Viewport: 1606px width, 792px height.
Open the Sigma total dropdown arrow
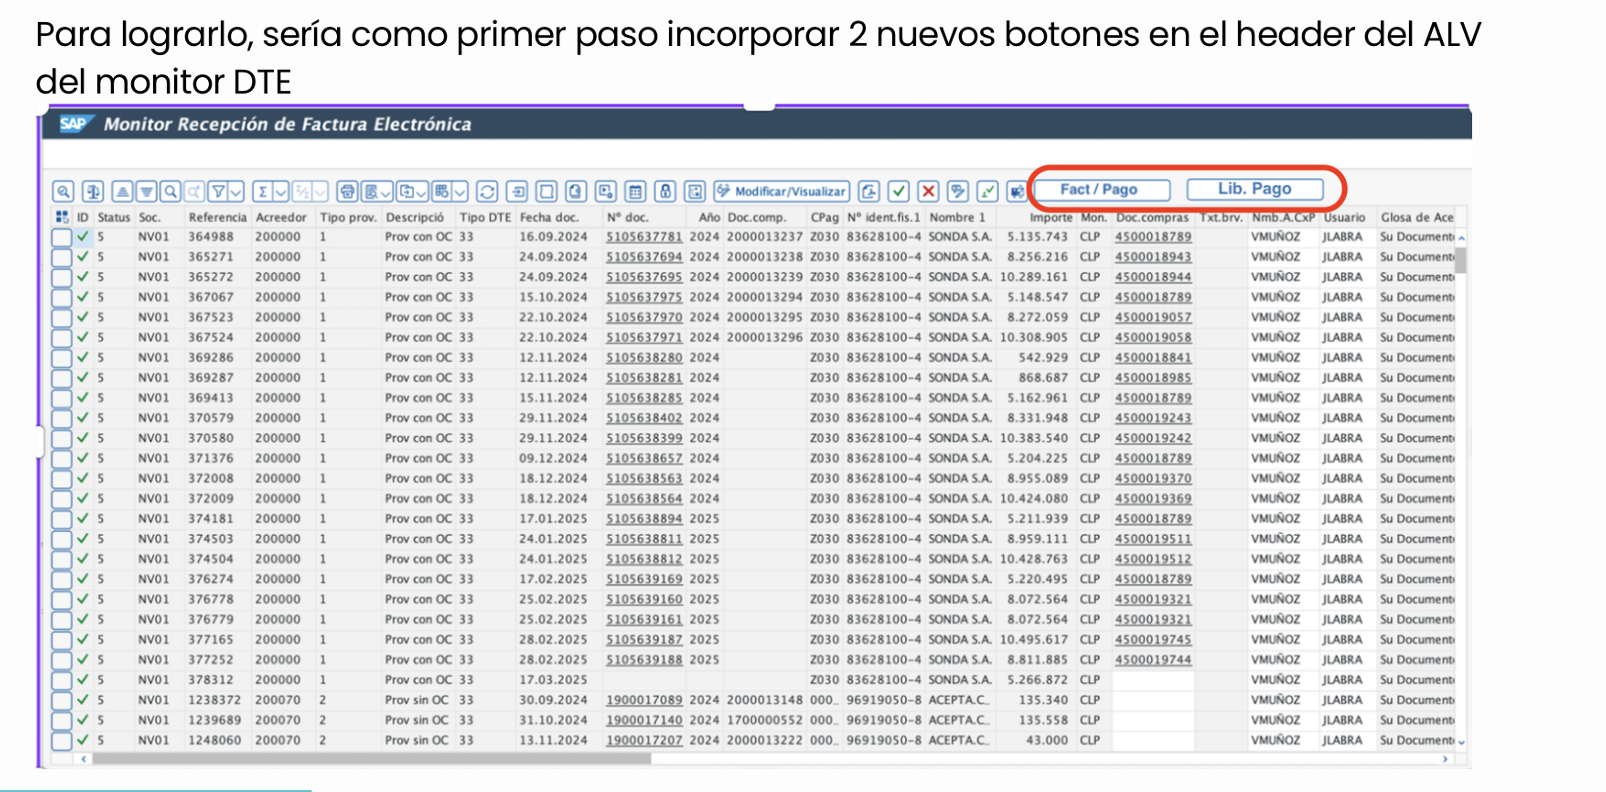tap(281, 191)
